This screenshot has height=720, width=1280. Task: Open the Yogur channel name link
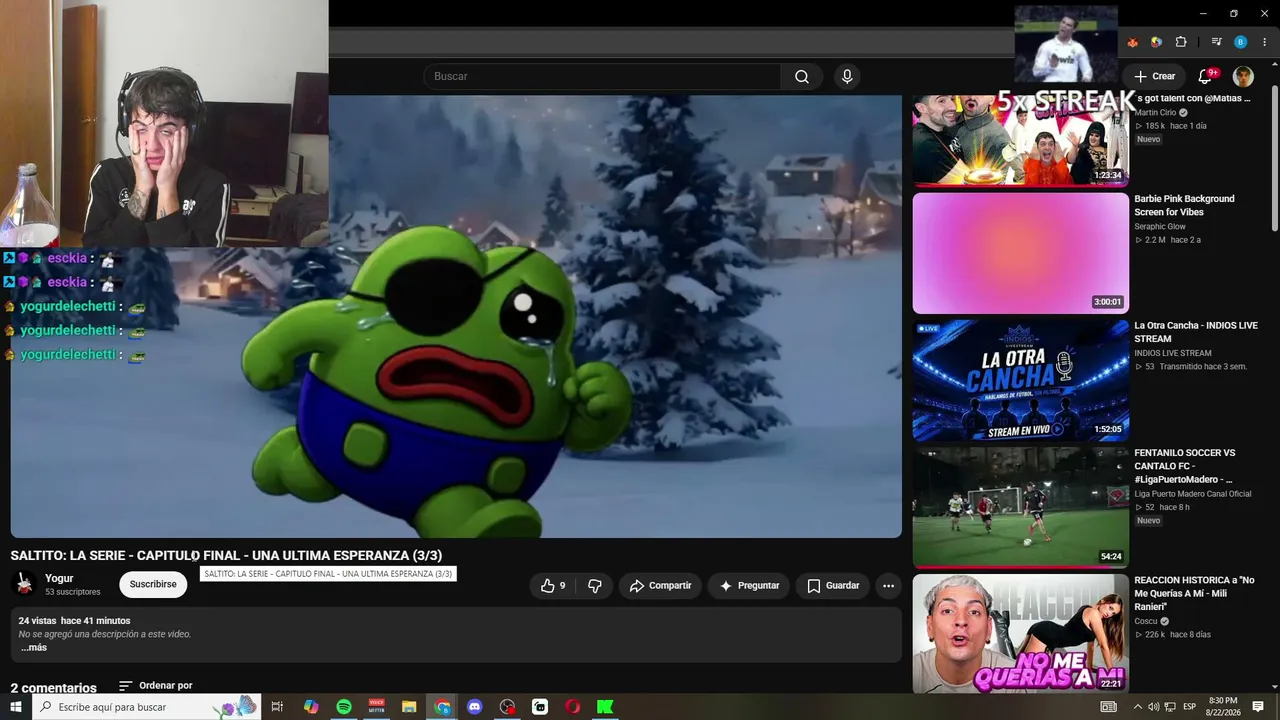59,579
